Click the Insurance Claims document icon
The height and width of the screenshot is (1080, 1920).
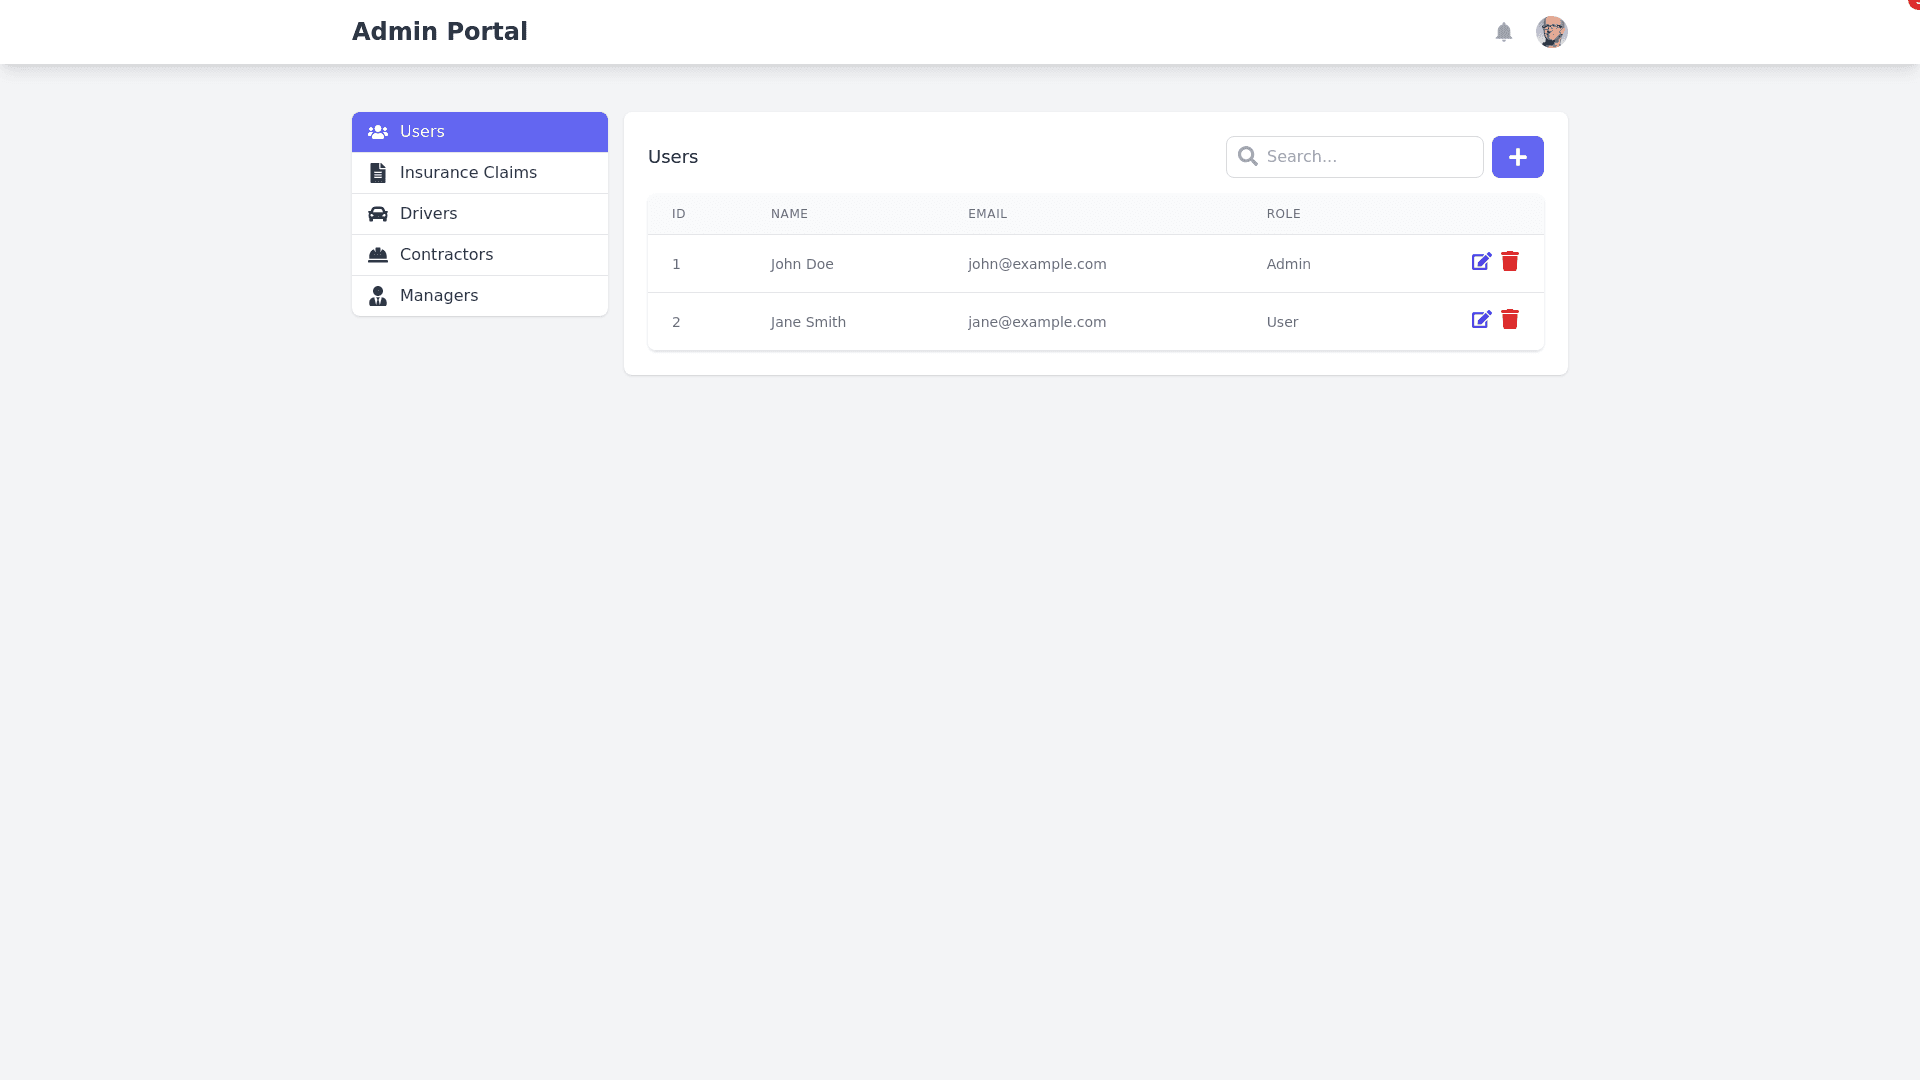tap(377, 172)
